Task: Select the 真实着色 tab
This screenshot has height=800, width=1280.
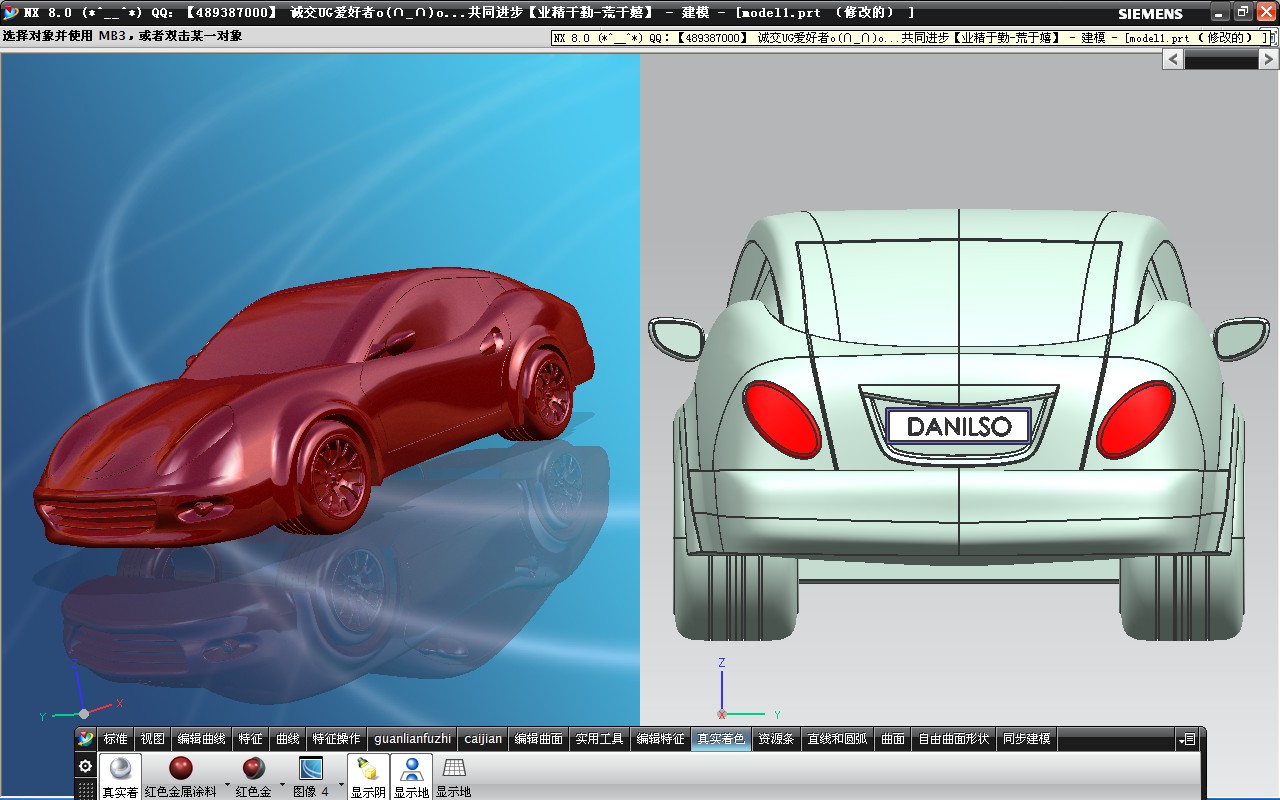Action: (x=722, y=739)
